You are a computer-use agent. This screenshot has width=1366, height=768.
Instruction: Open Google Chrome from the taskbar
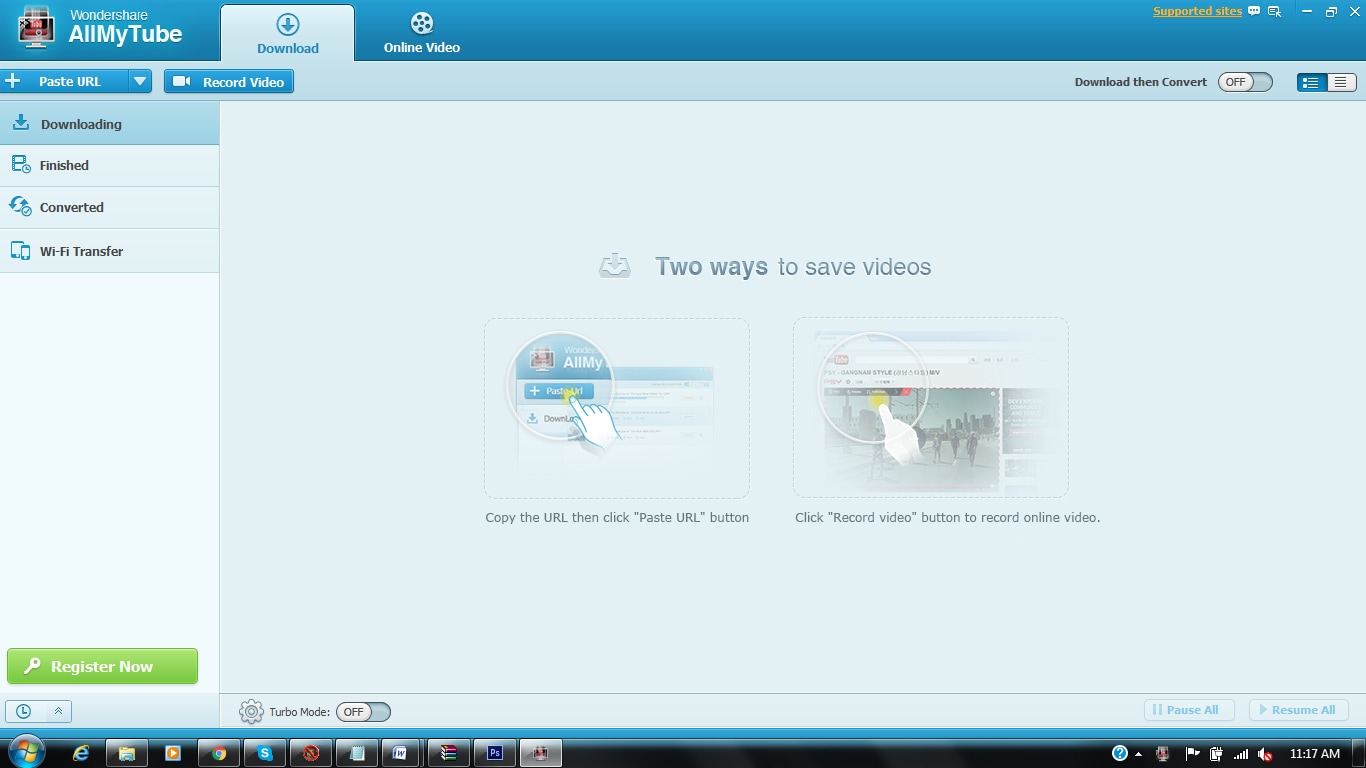[219, 753]
